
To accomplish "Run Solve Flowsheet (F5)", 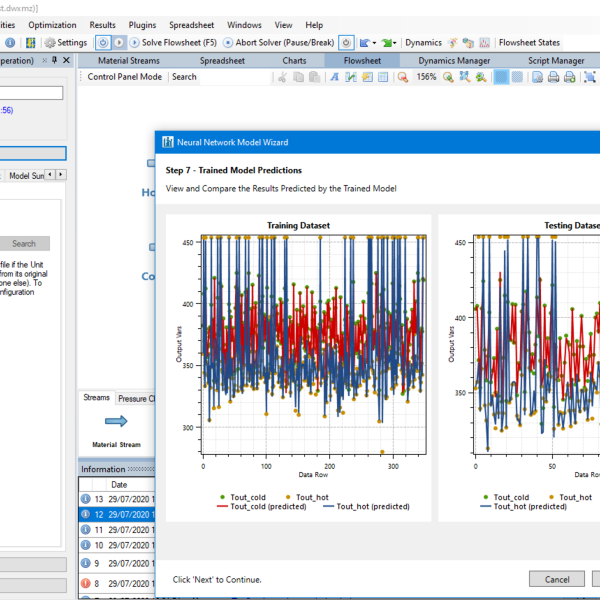I will pyautogui.click(x=173, y=42).
